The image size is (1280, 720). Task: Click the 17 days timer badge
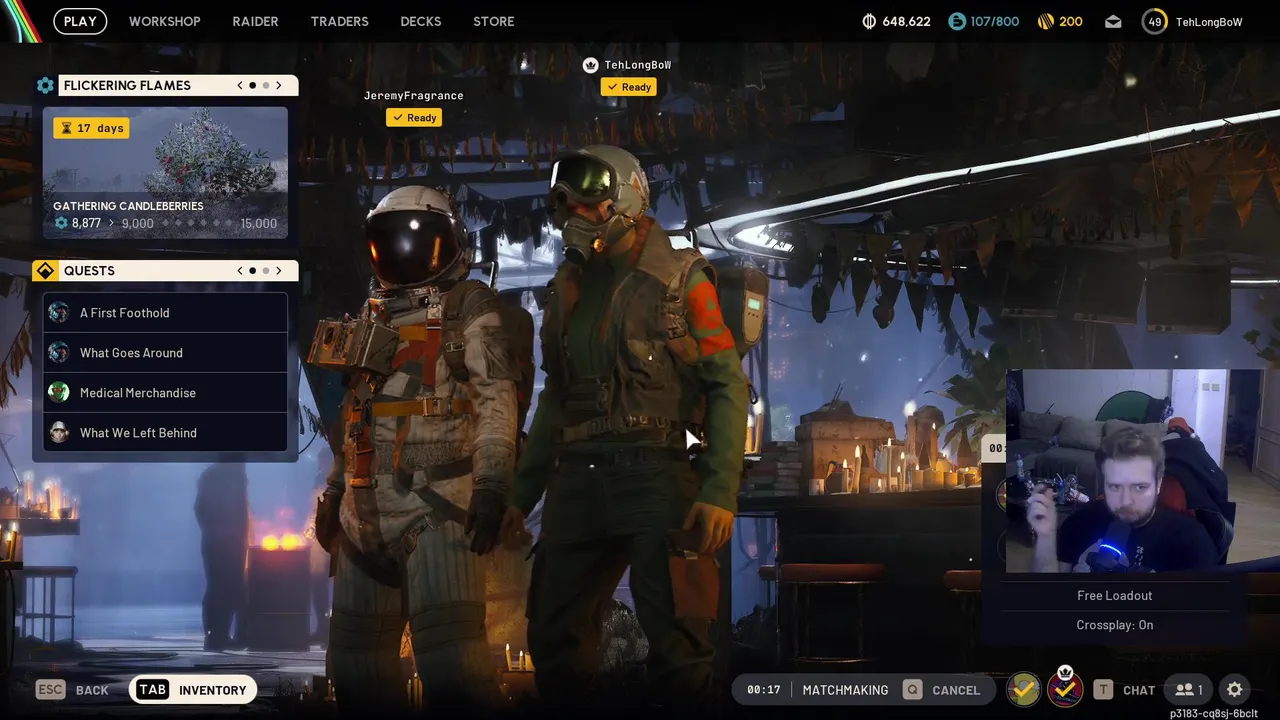coord(92,128)
